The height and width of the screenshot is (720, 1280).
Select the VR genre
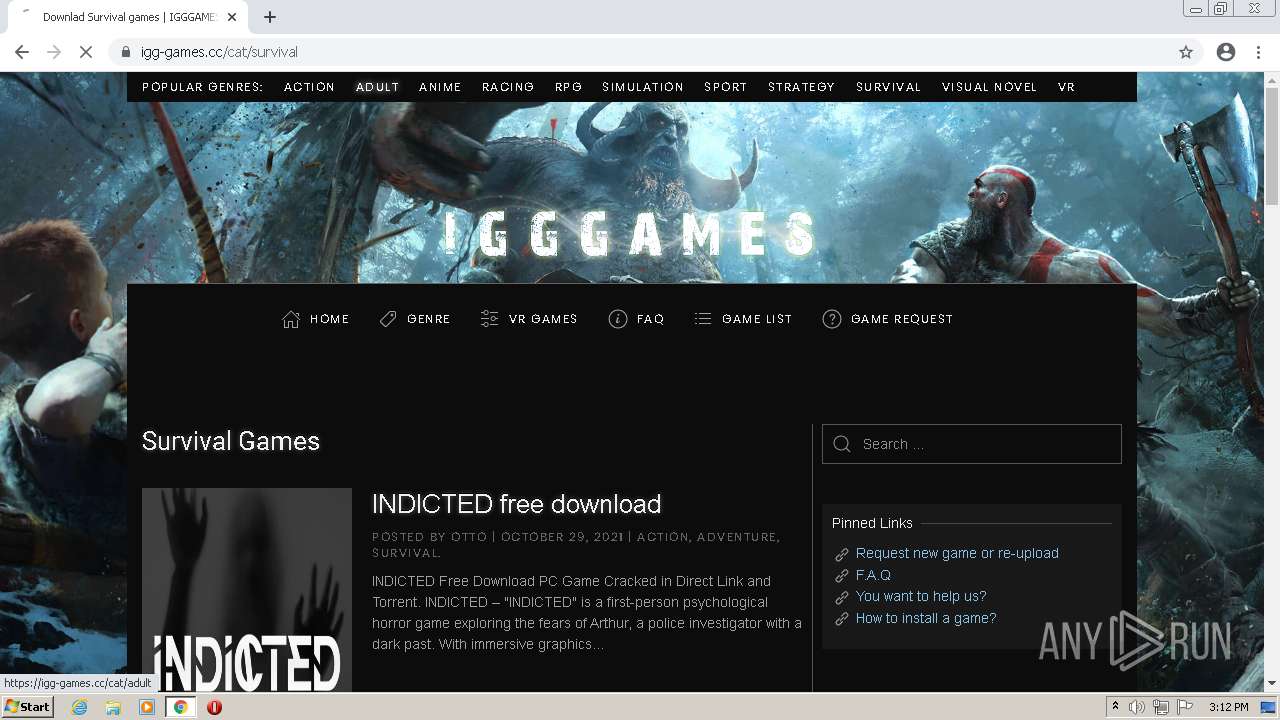[1066, 87]
